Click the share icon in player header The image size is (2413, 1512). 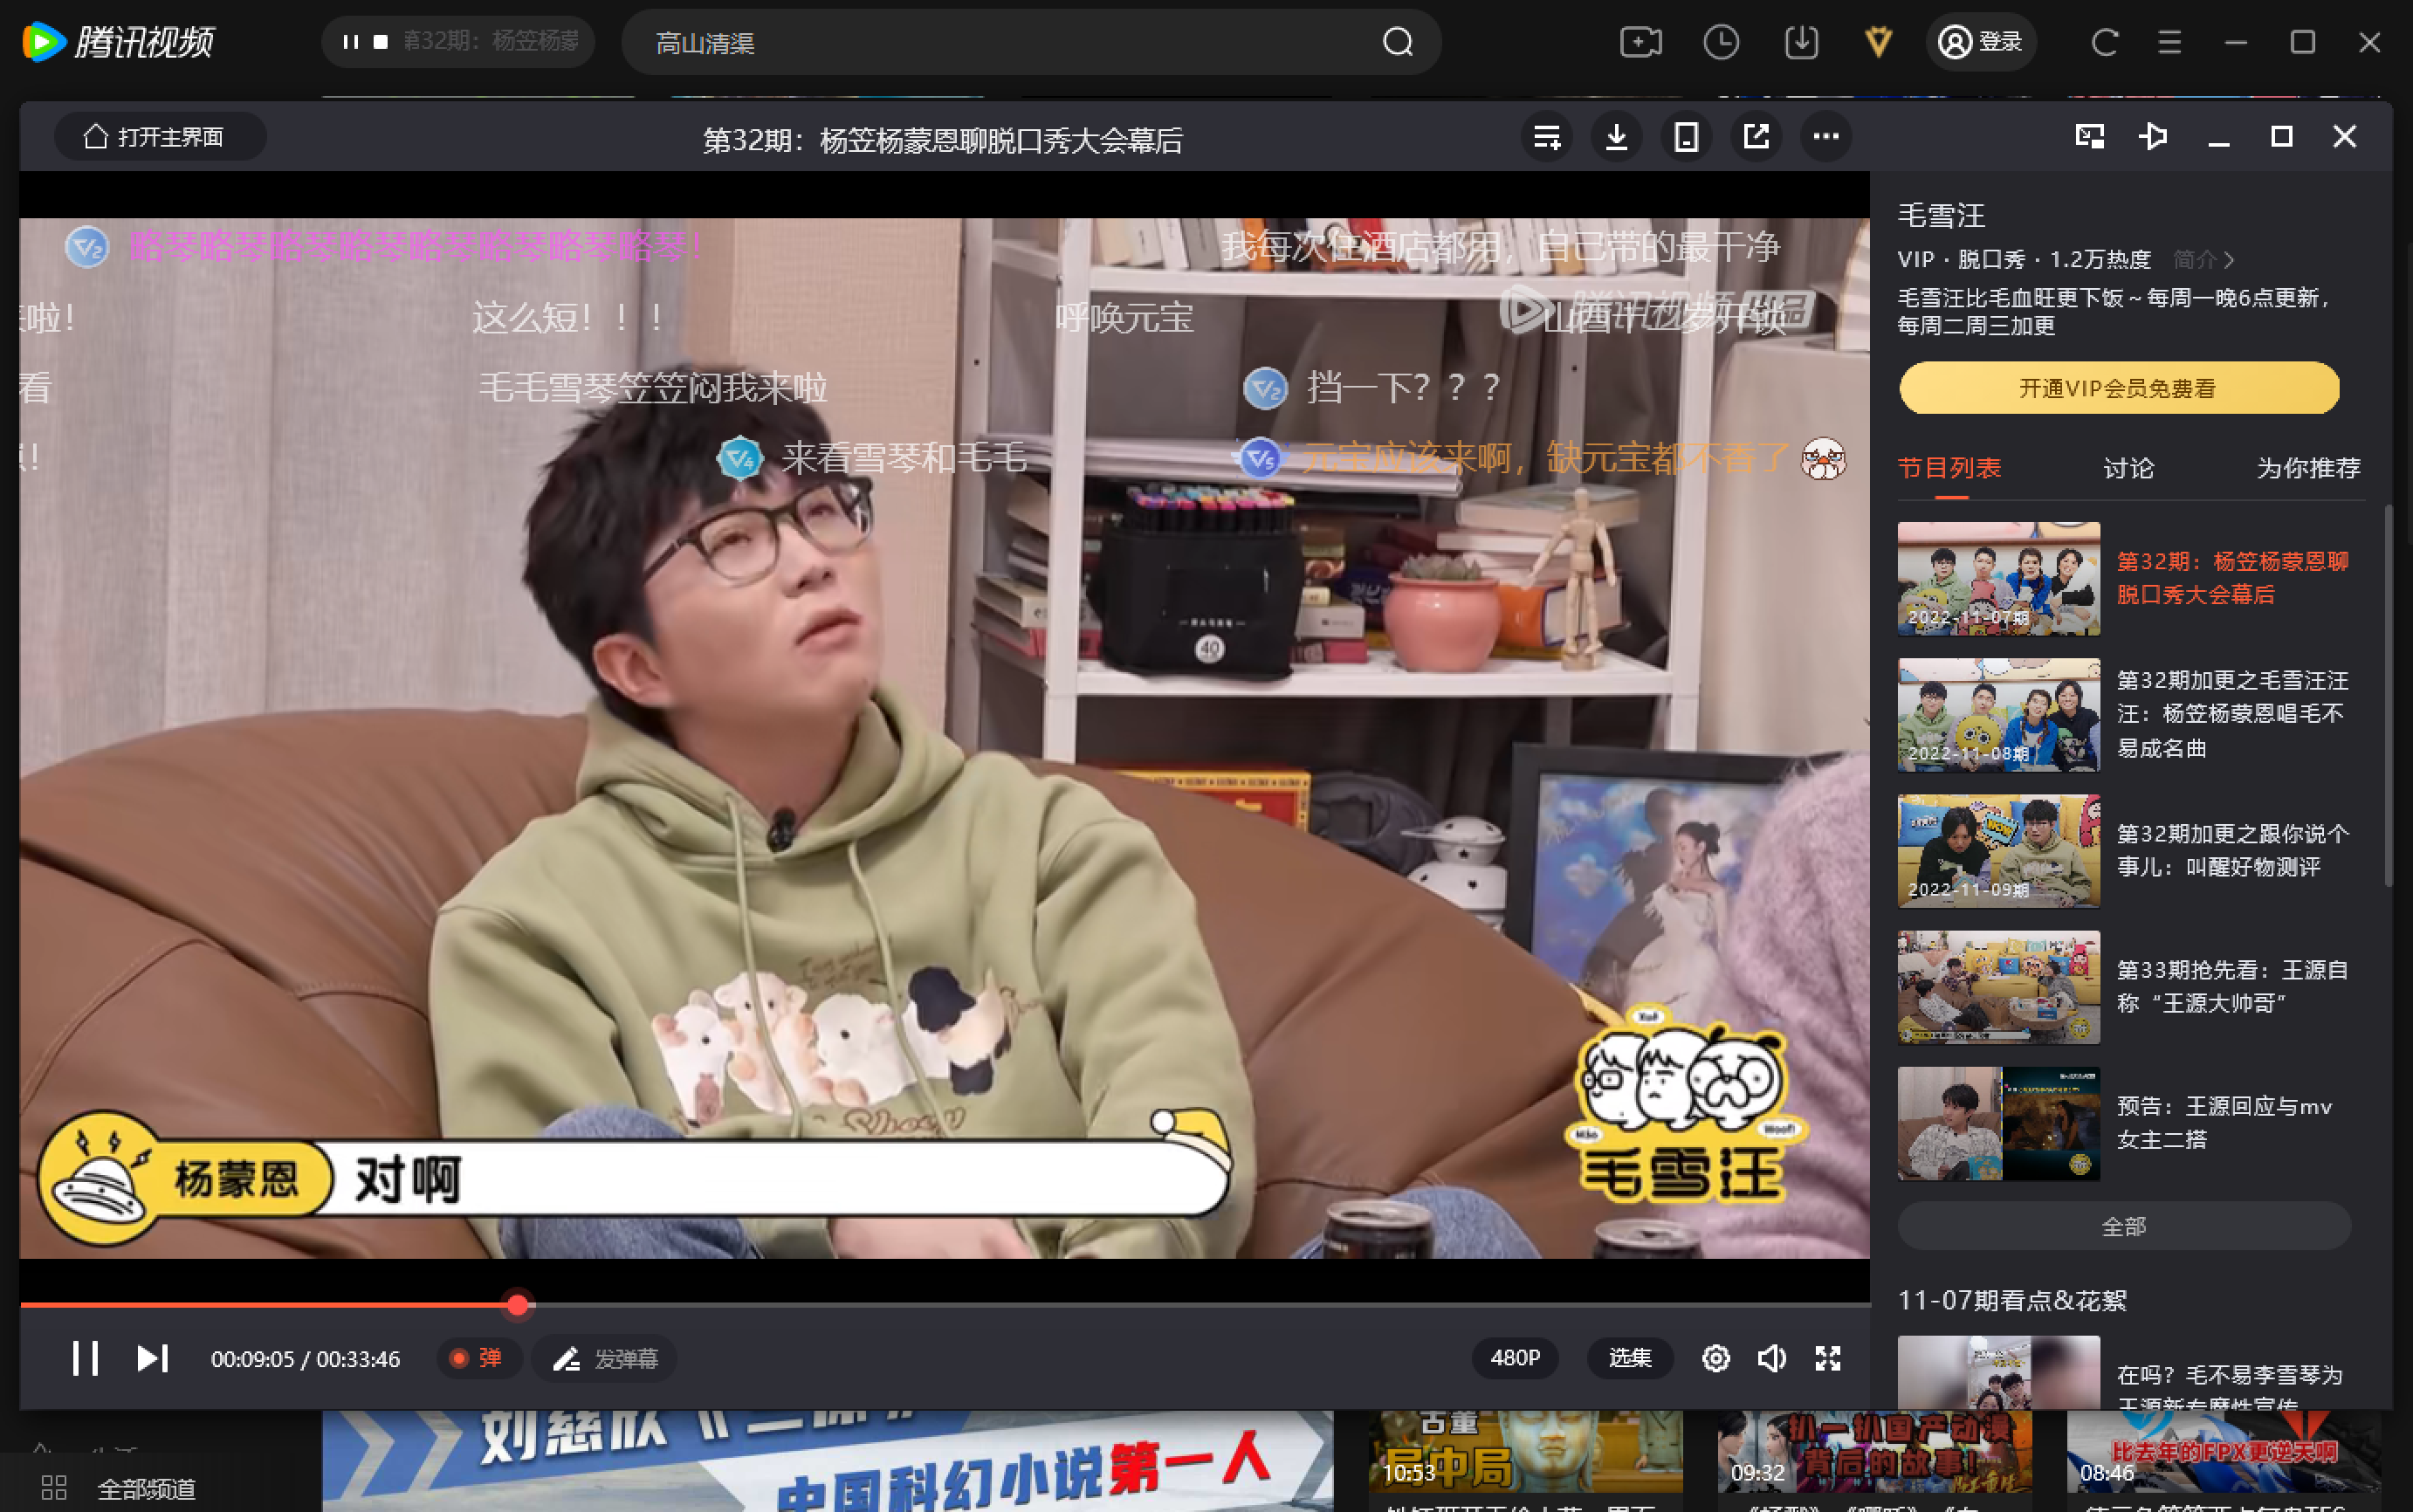point(1756,137)
